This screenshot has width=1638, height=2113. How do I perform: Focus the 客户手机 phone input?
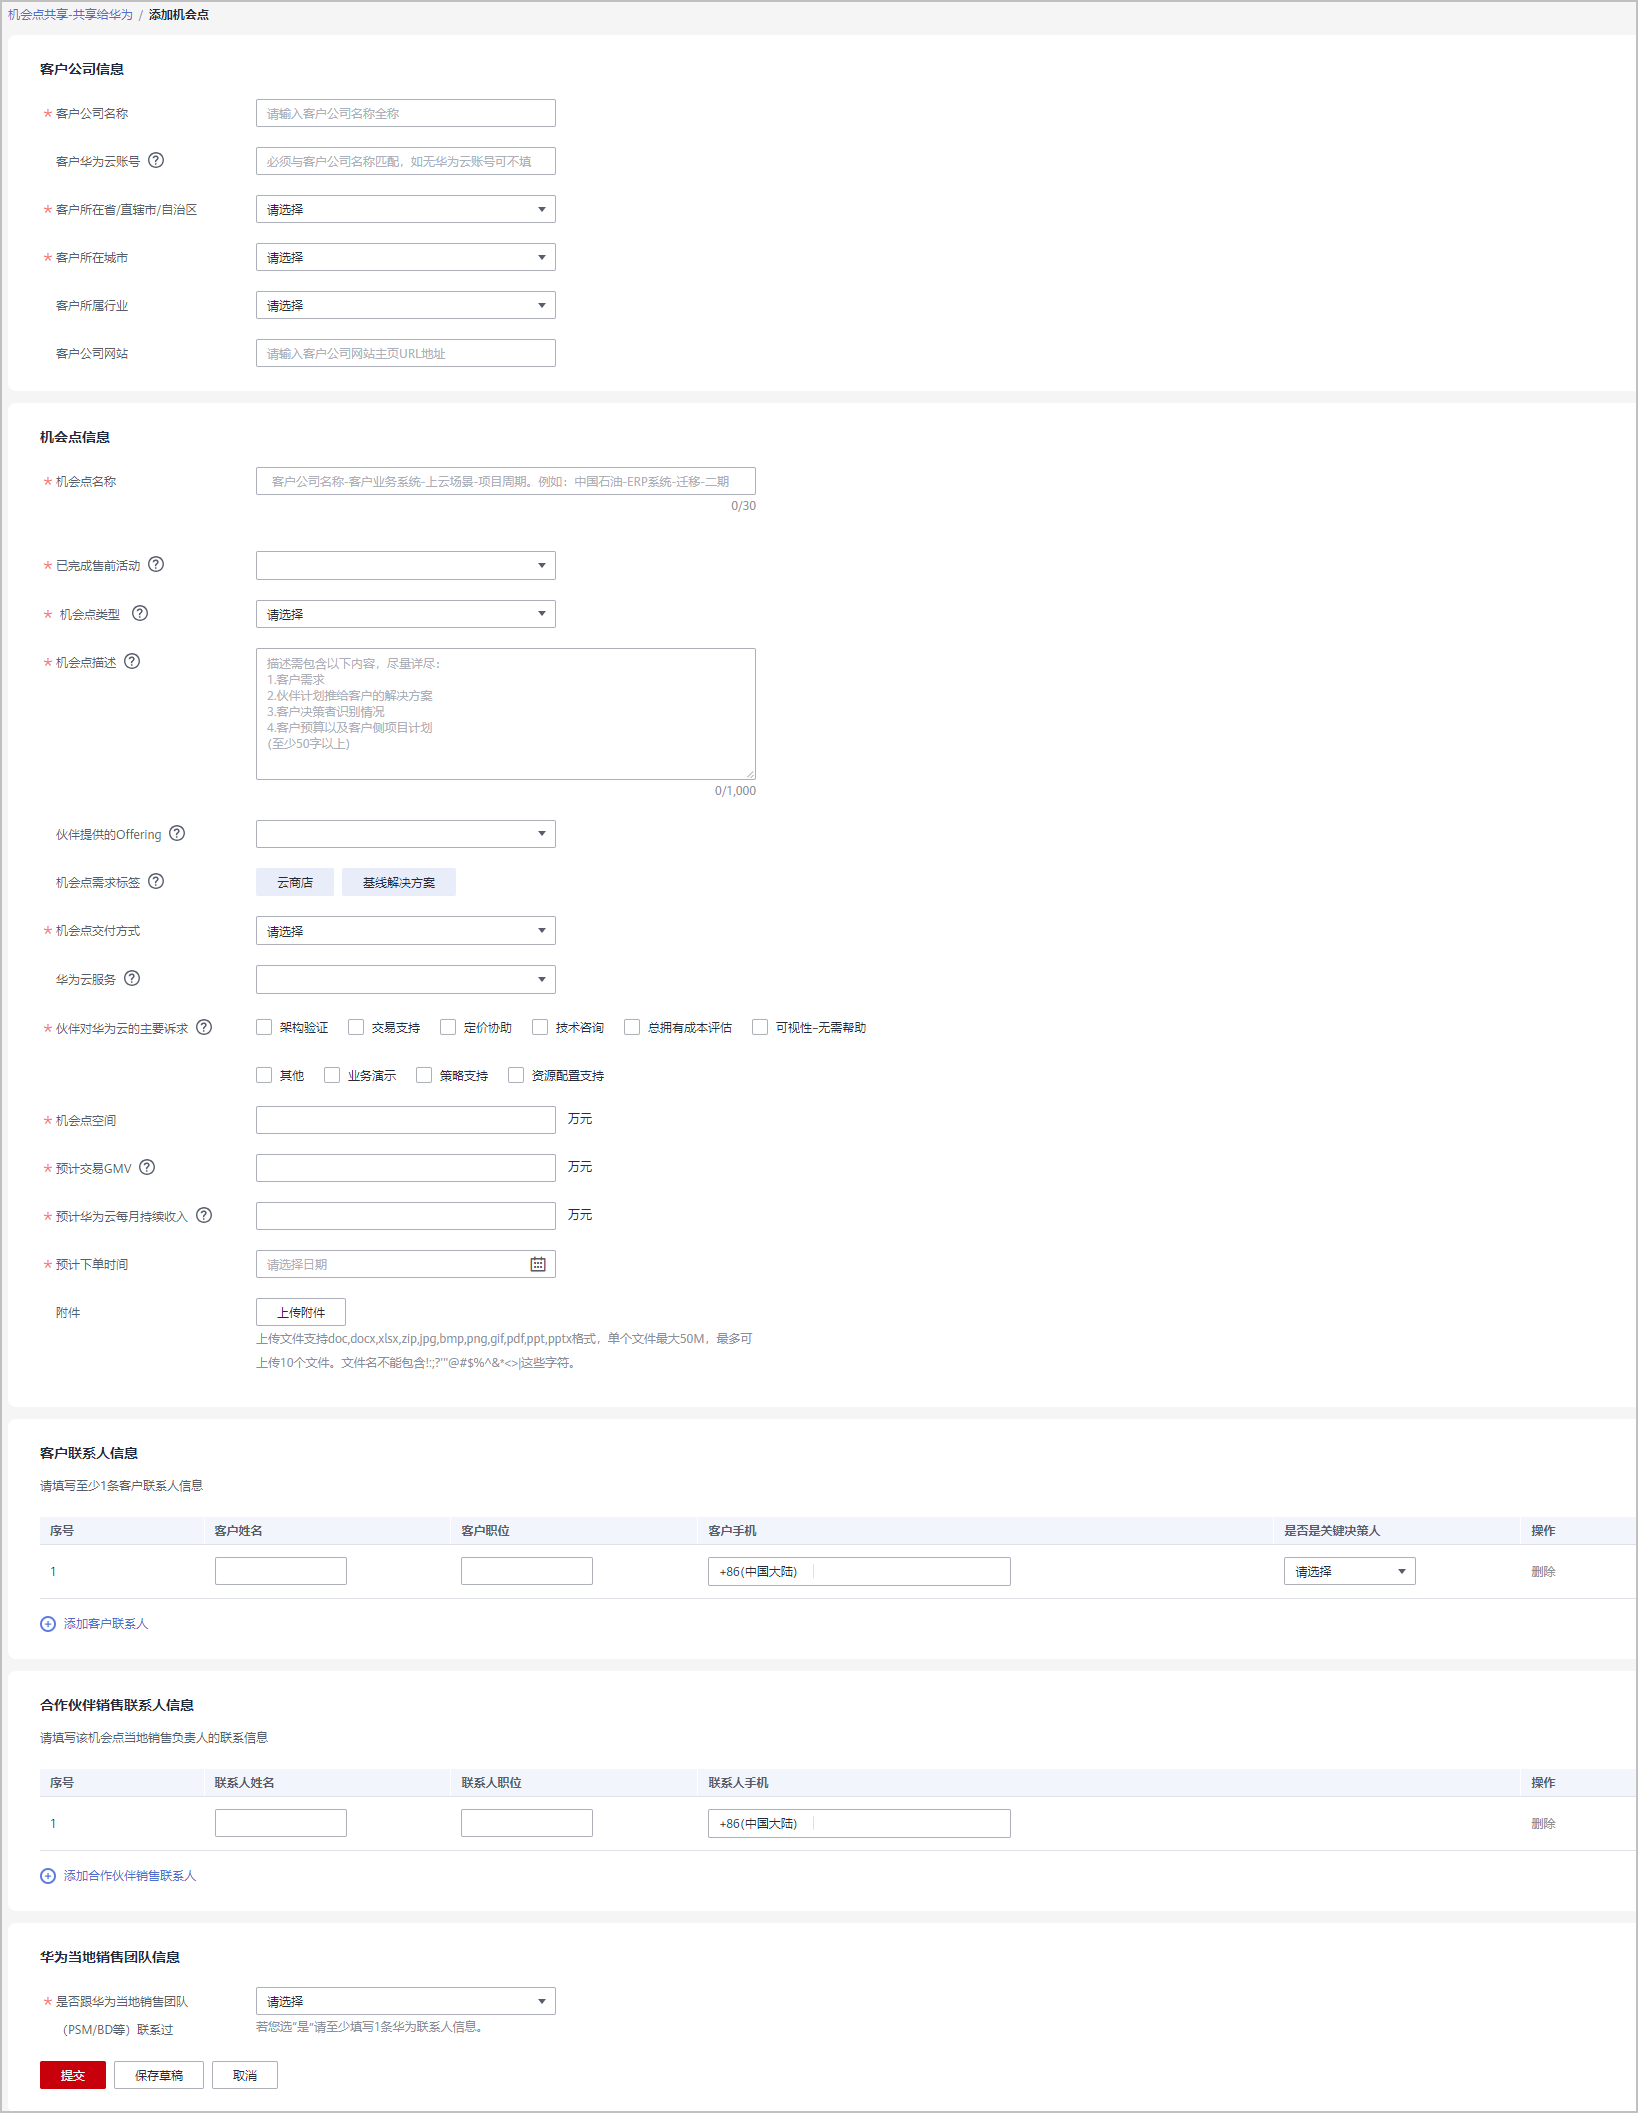tap(859, 1571)
